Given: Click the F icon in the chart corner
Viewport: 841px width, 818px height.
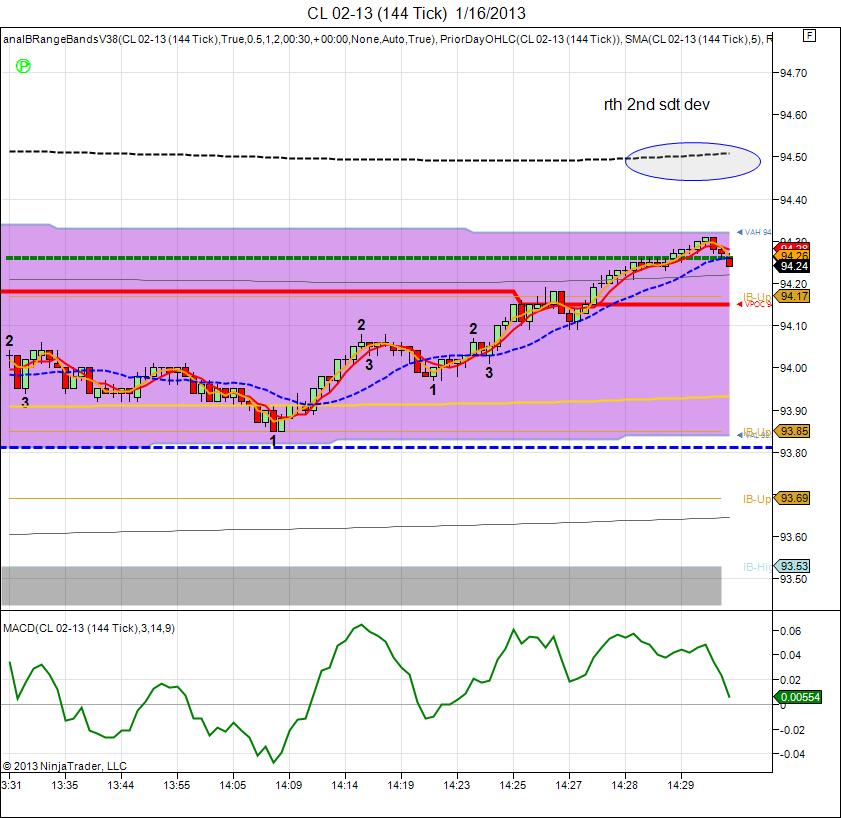Looking at the screenshot, I should pos(809,36).
